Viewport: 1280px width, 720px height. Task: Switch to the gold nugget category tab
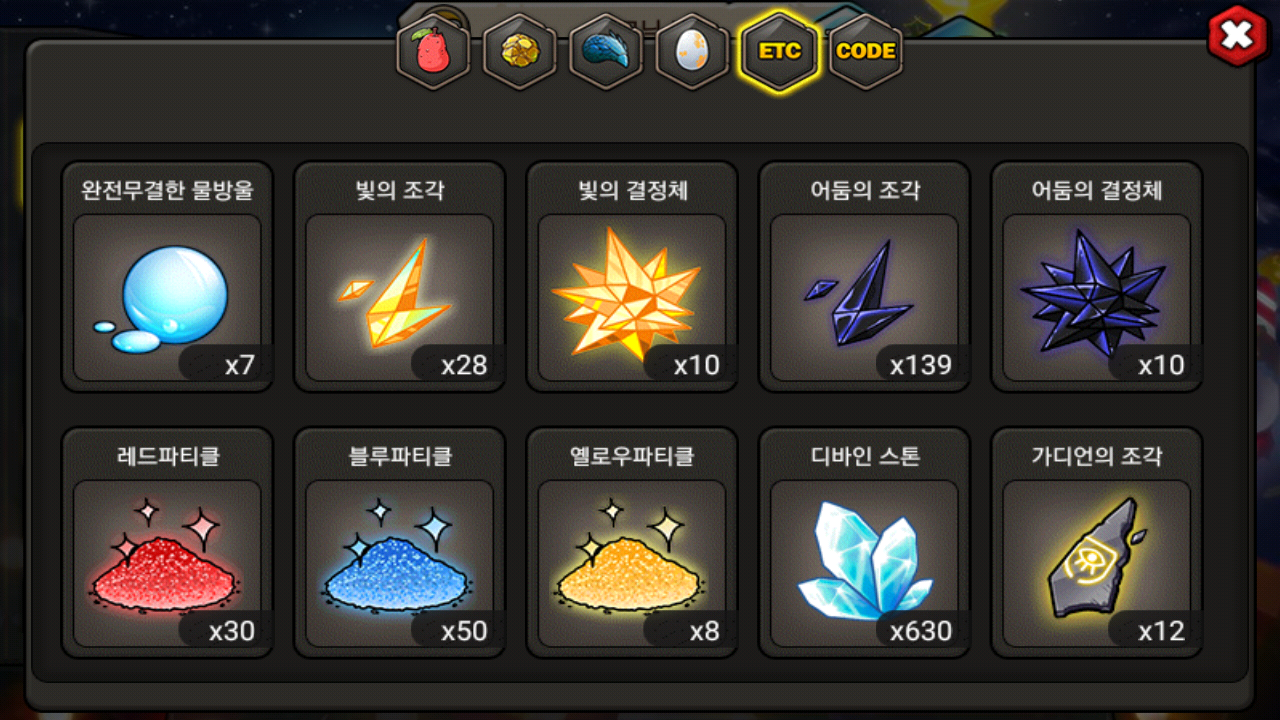click(x=520, y=52)
